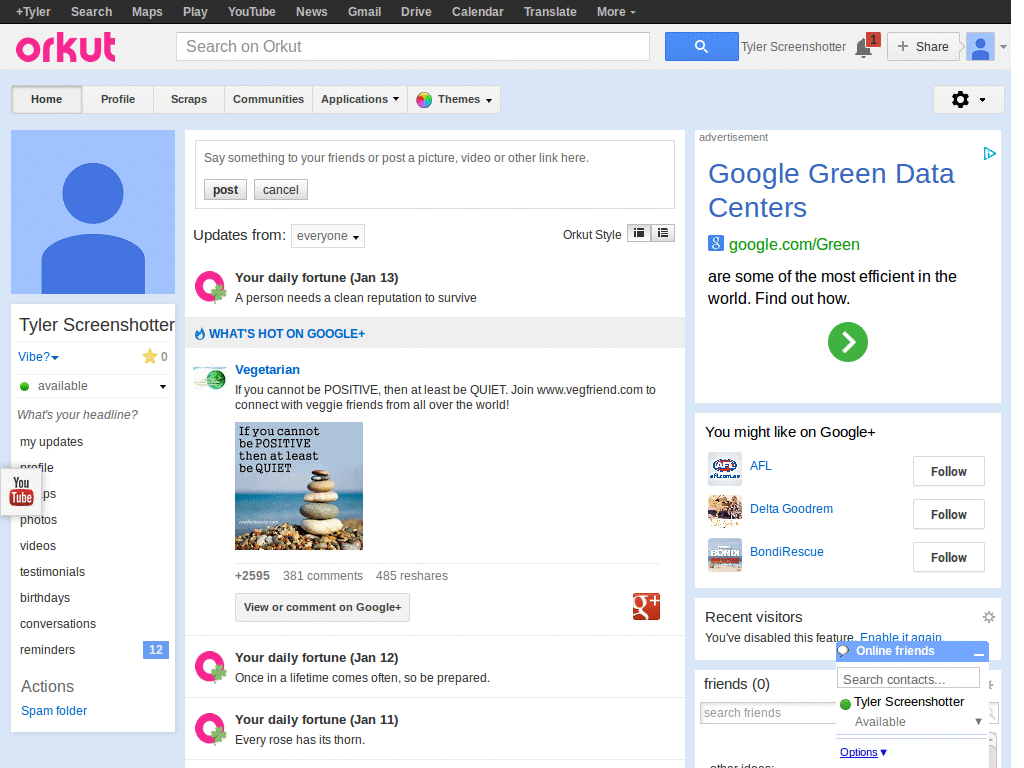Open the chat Options menu
Viewport: 1024px width, 768px height.
coord(863,752)
